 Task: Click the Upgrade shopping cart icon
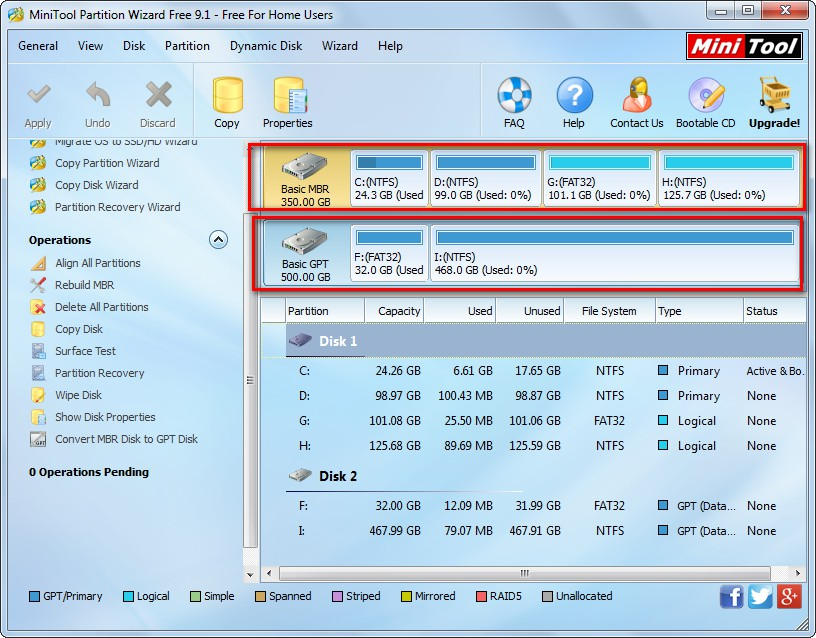pos(774,100)
